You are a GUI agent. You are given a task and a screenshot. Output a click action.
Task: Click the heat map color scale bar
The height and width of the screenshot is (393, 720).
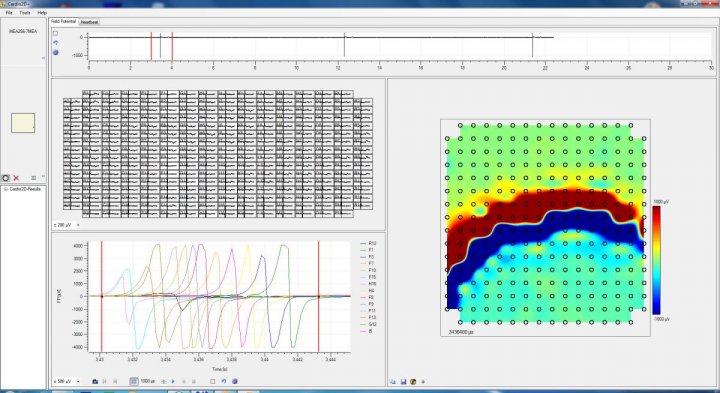[x=657, y=260]
